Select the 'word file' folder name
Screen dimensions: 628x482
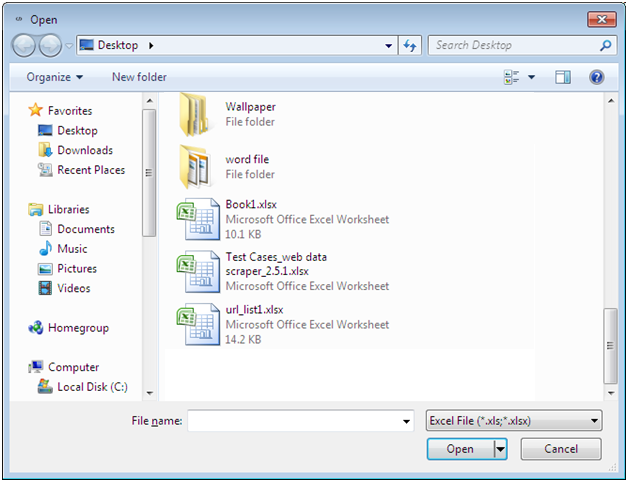(x=247, y=159)
